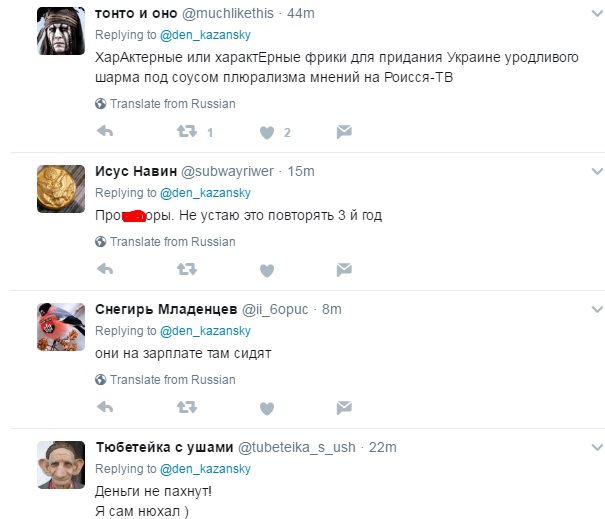Translate the Снегирь Младенцев tweet from Russian

(166, 380)
